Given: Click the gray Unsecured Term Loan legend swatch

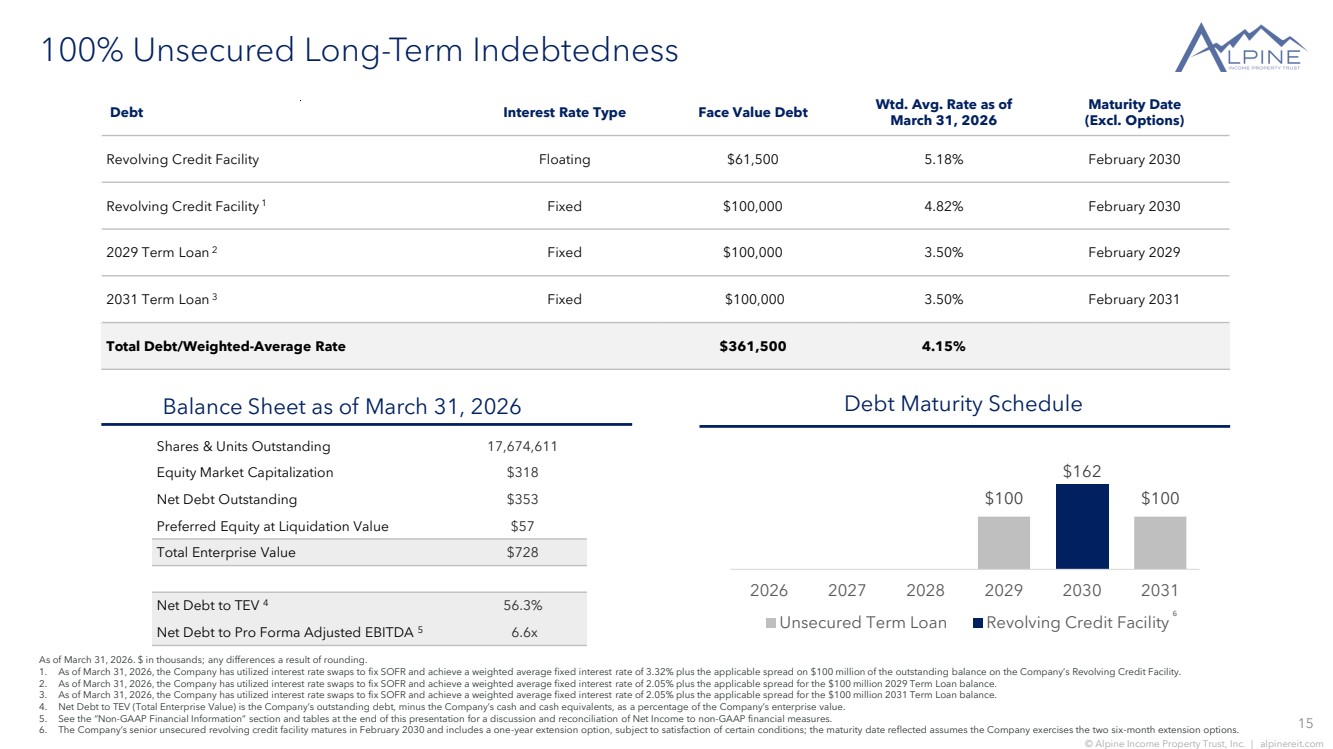Looking at the screenshot, I should tap(771, 623).
